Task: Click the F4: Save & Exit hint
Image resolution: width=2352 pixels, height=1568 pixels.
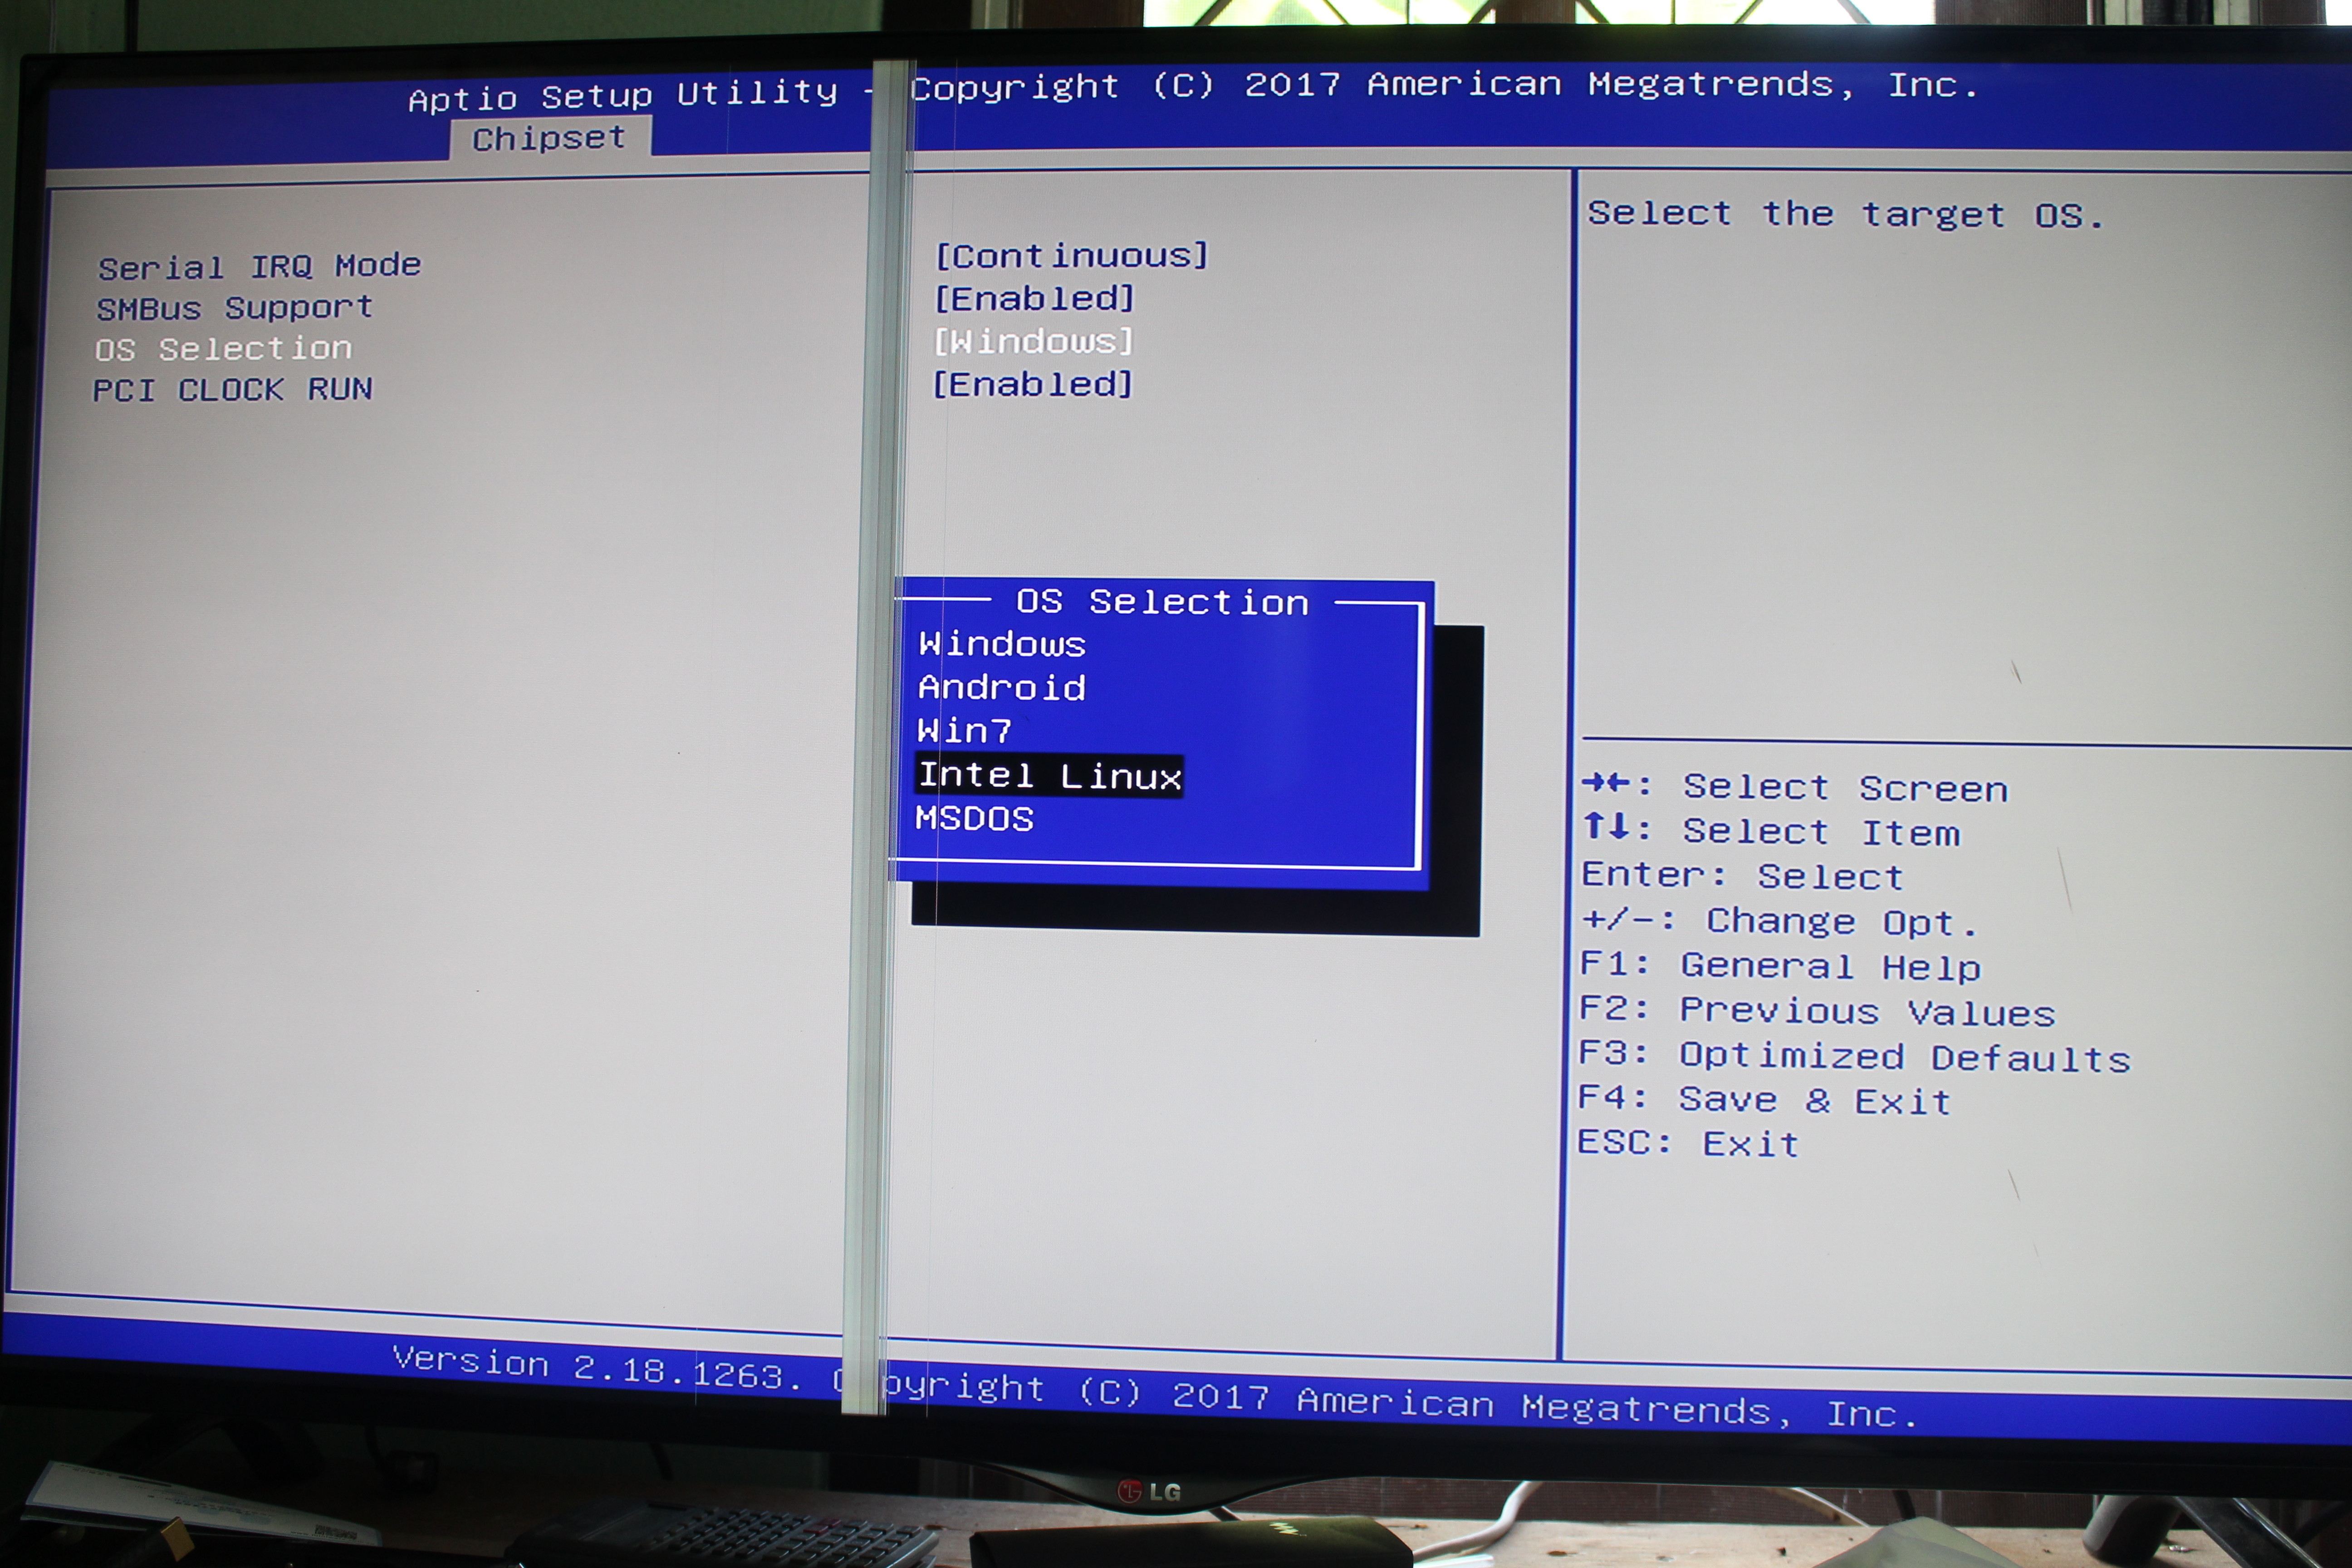Action: (1764, 1100)
